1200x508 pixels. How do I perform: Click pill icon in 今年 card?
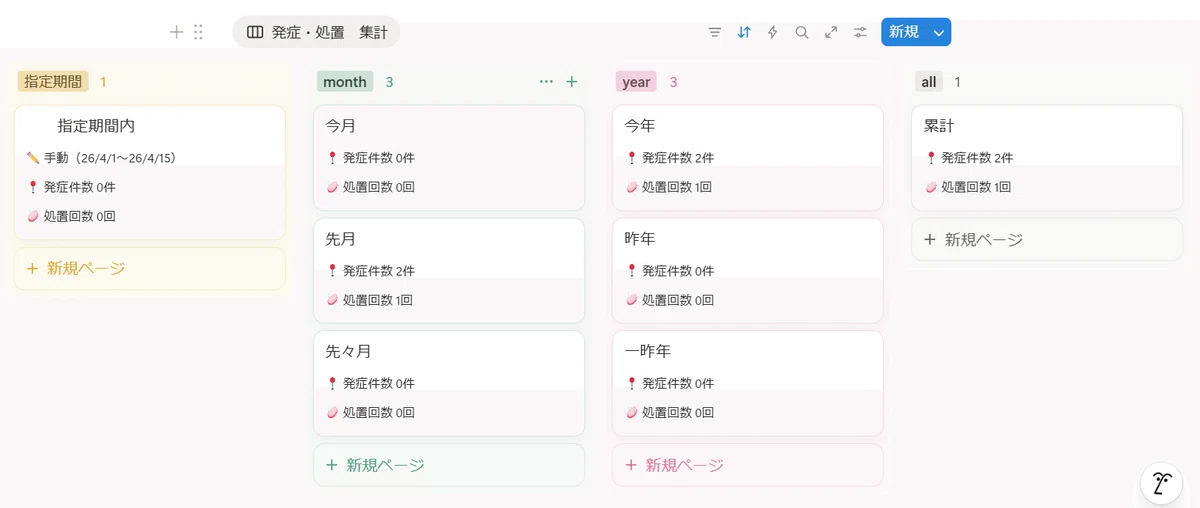pos(631,187)
